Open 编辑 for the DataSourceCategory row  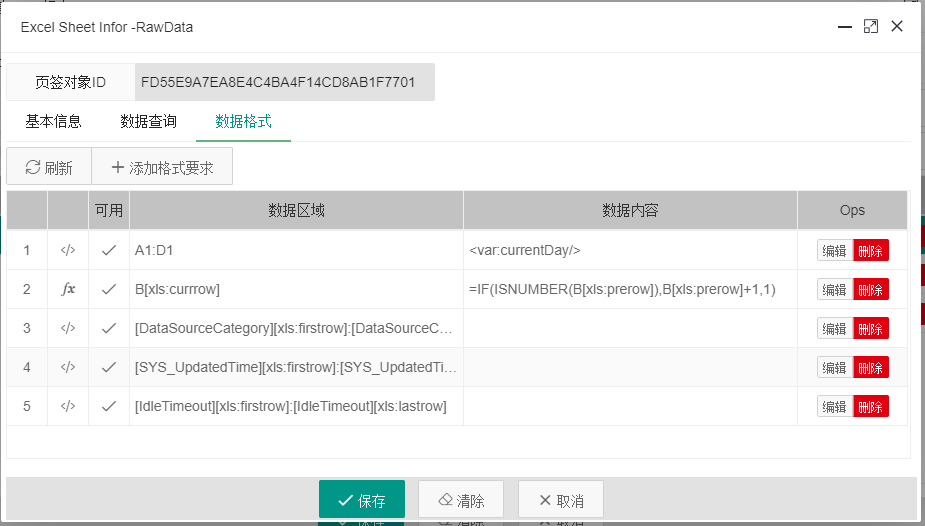[x=835, y=328]
